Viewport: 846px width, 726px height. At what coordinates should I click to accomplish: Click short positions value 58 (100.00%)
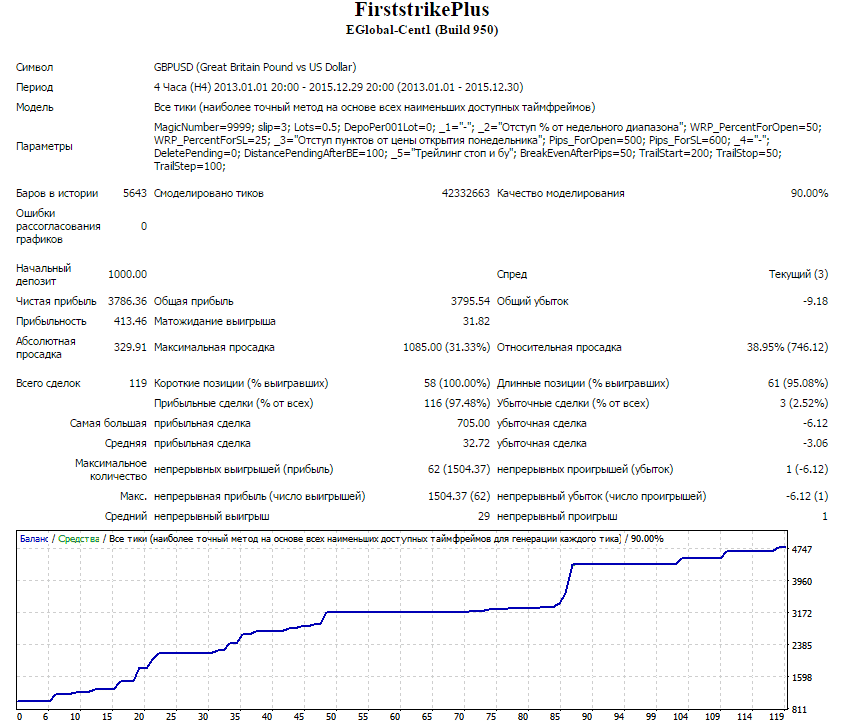pos(457,383)
